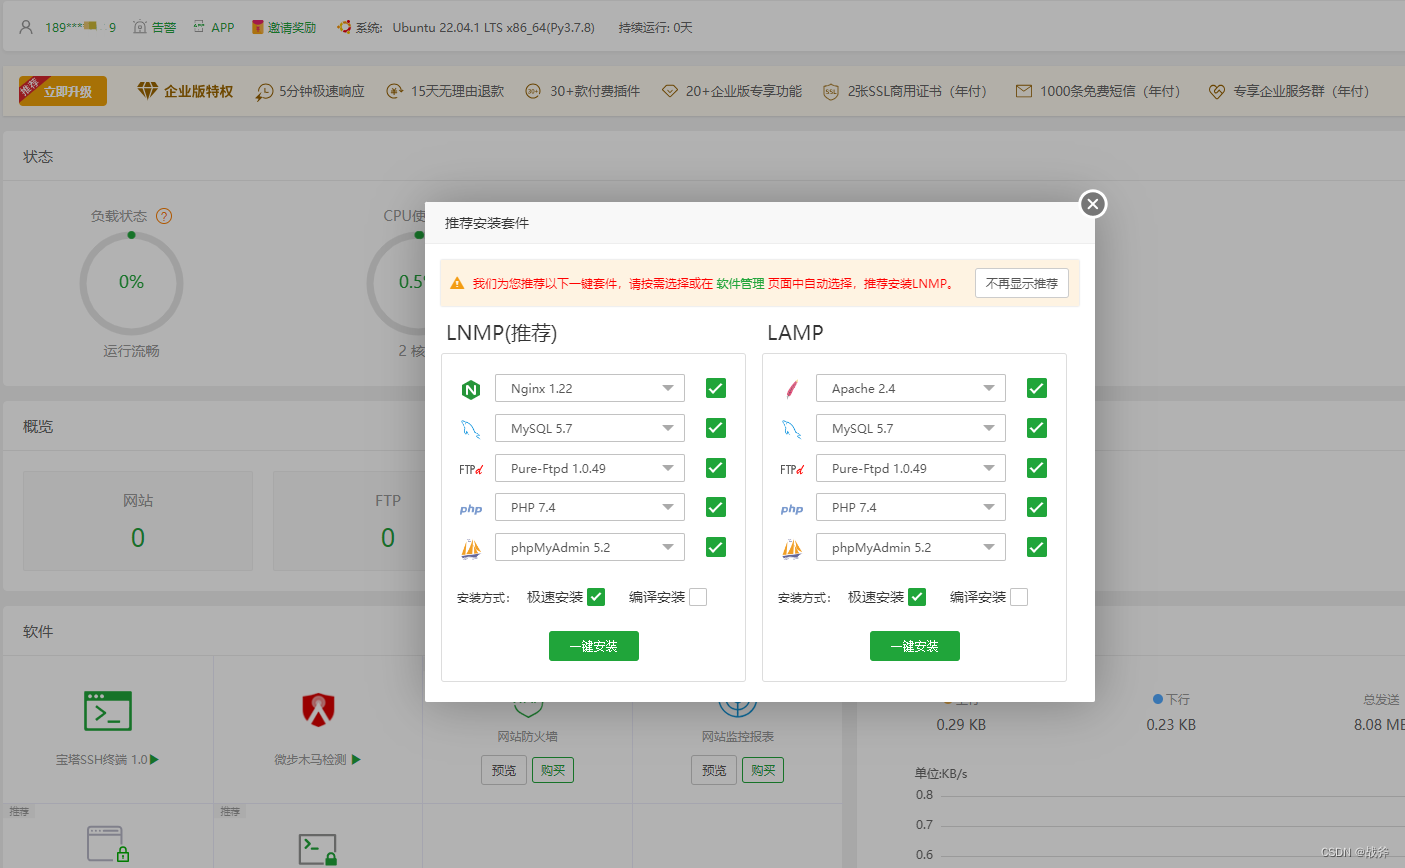
Task: Click the phpMyAdmin sailboat icon in LAMP panel
Action: click(792, 548)
